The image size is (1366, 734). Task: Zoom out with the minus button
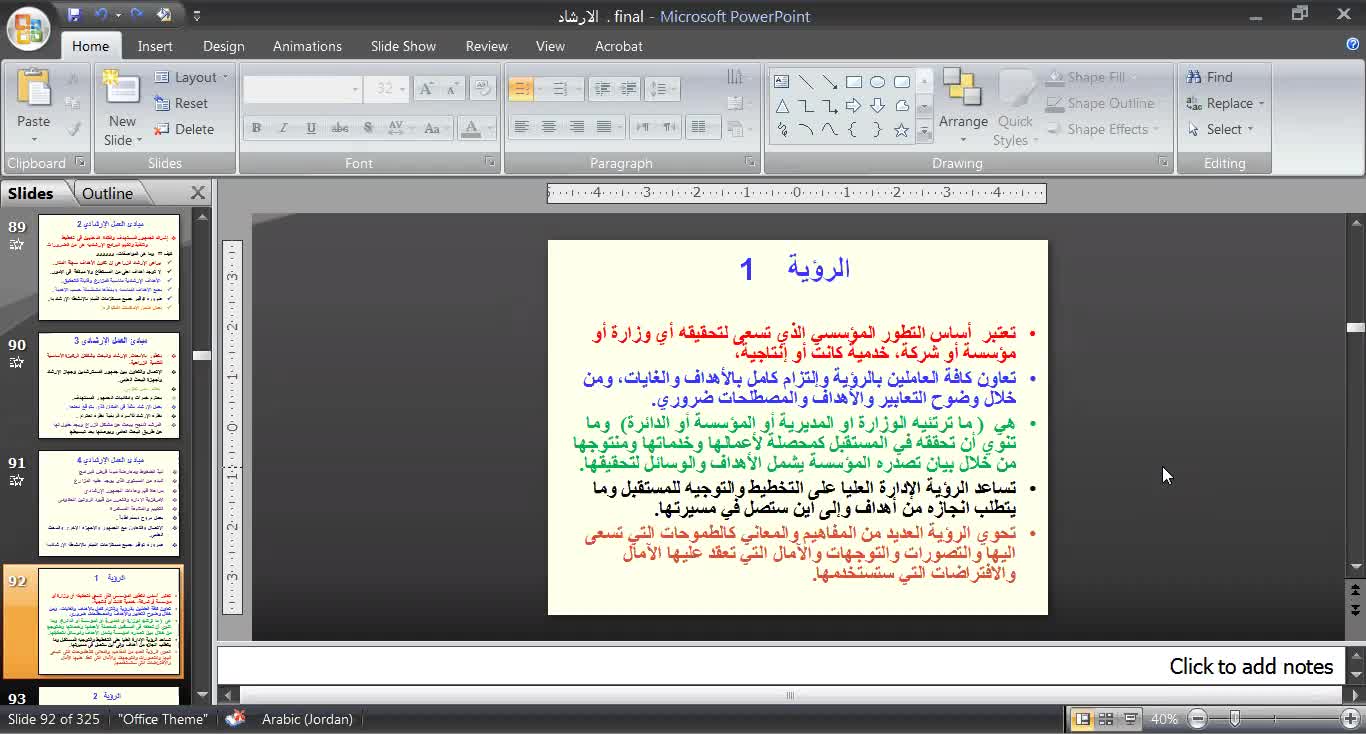1198,719
